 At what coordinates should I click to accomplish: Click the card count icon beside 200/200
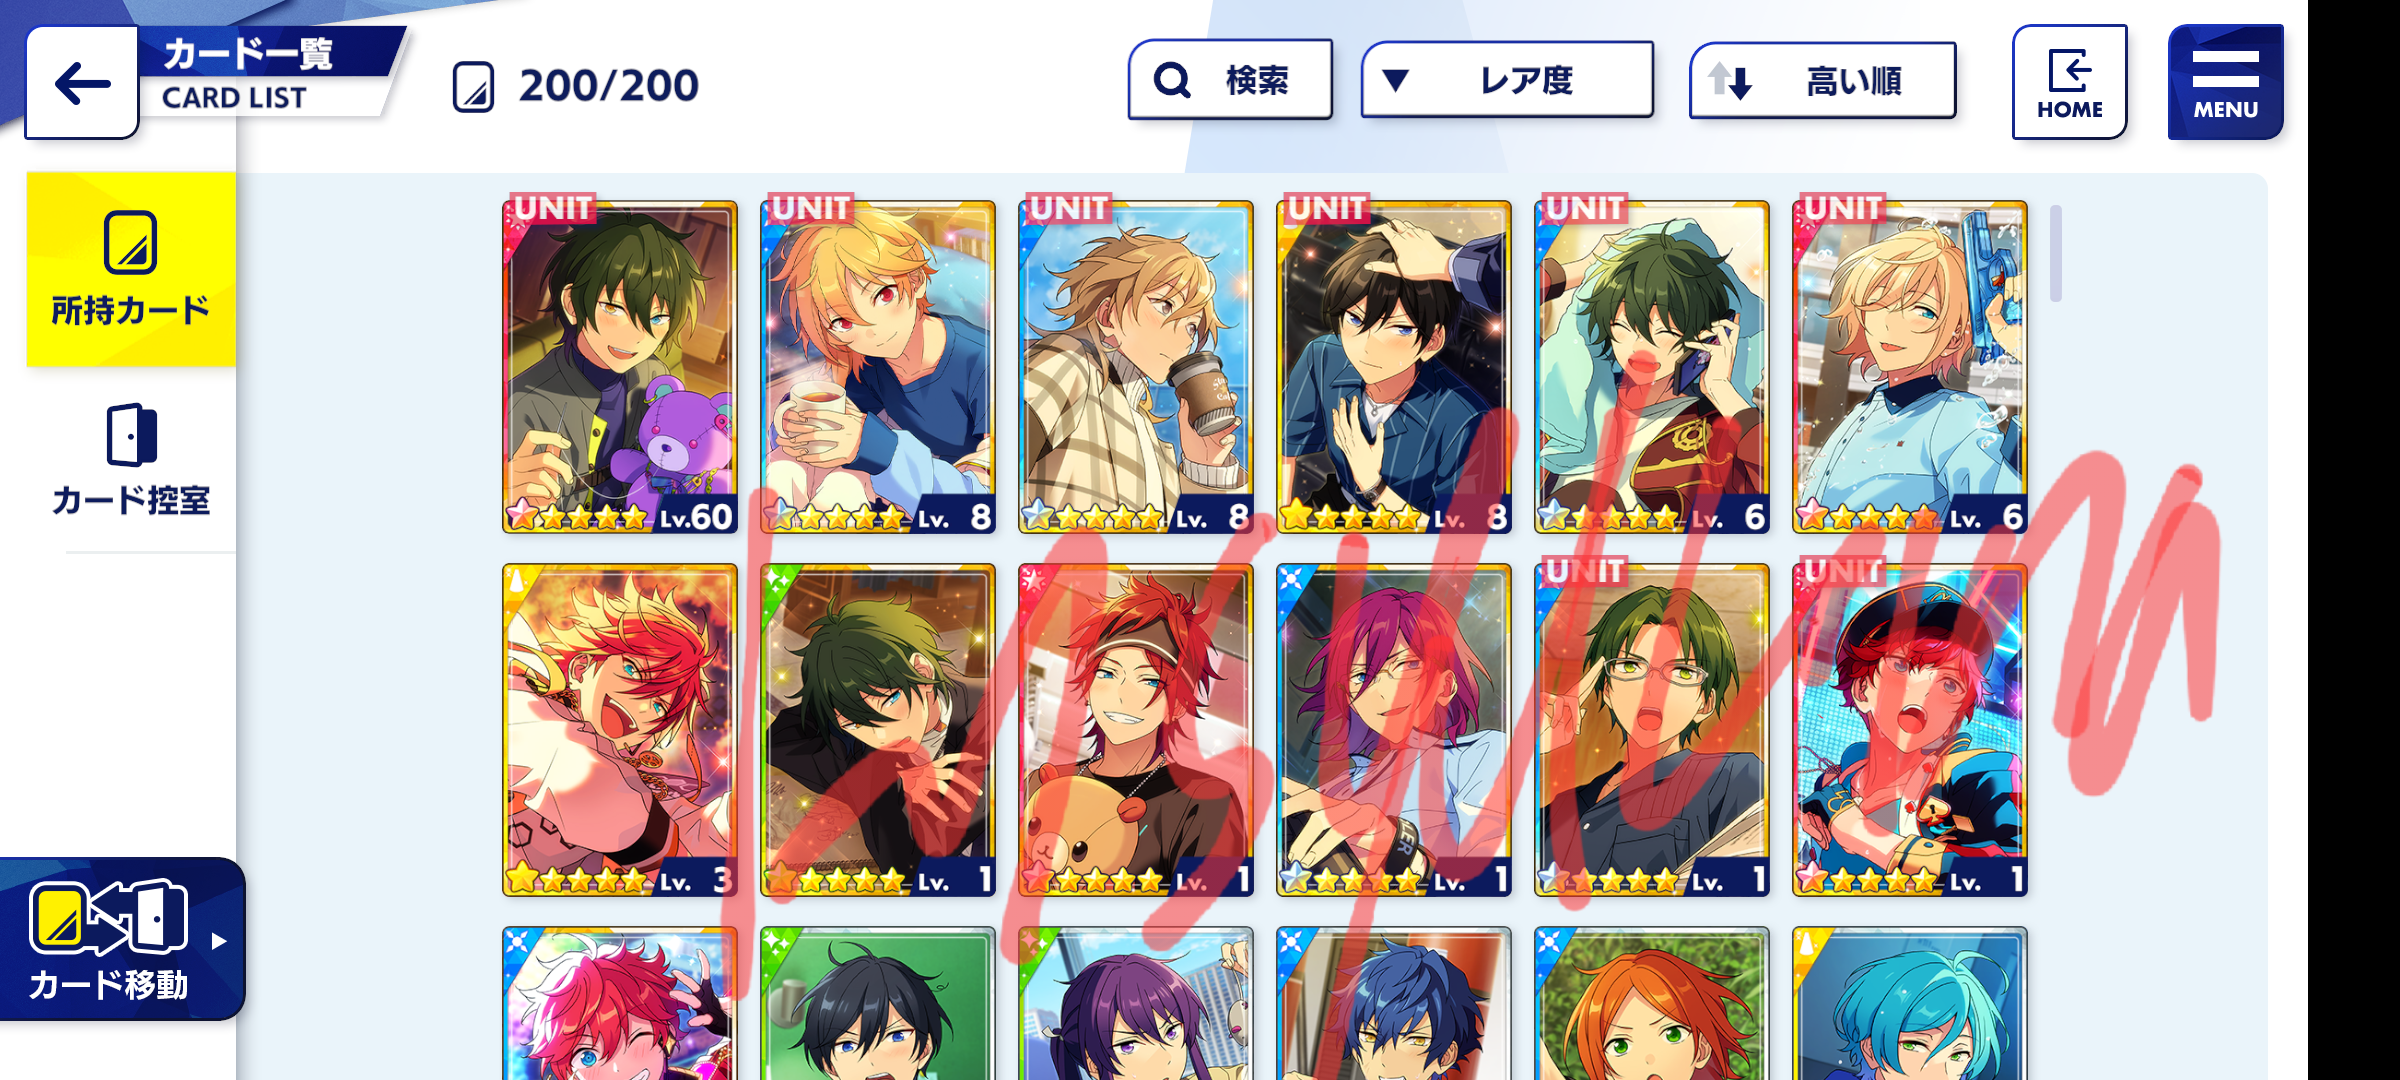[473, 87]
